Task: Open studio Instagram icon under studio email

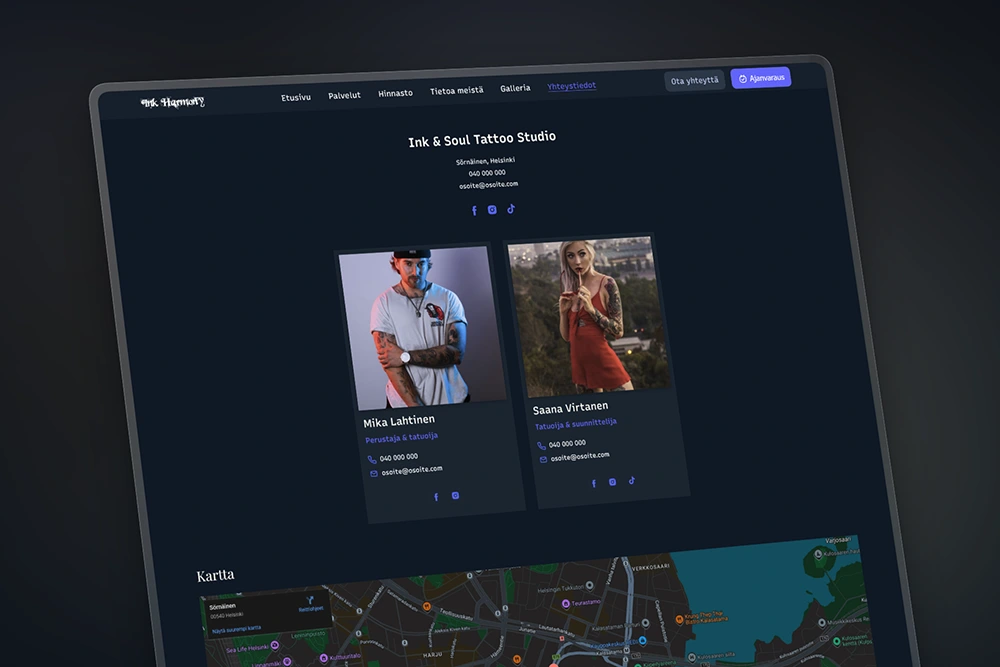Action: click(x=492, y=210)
